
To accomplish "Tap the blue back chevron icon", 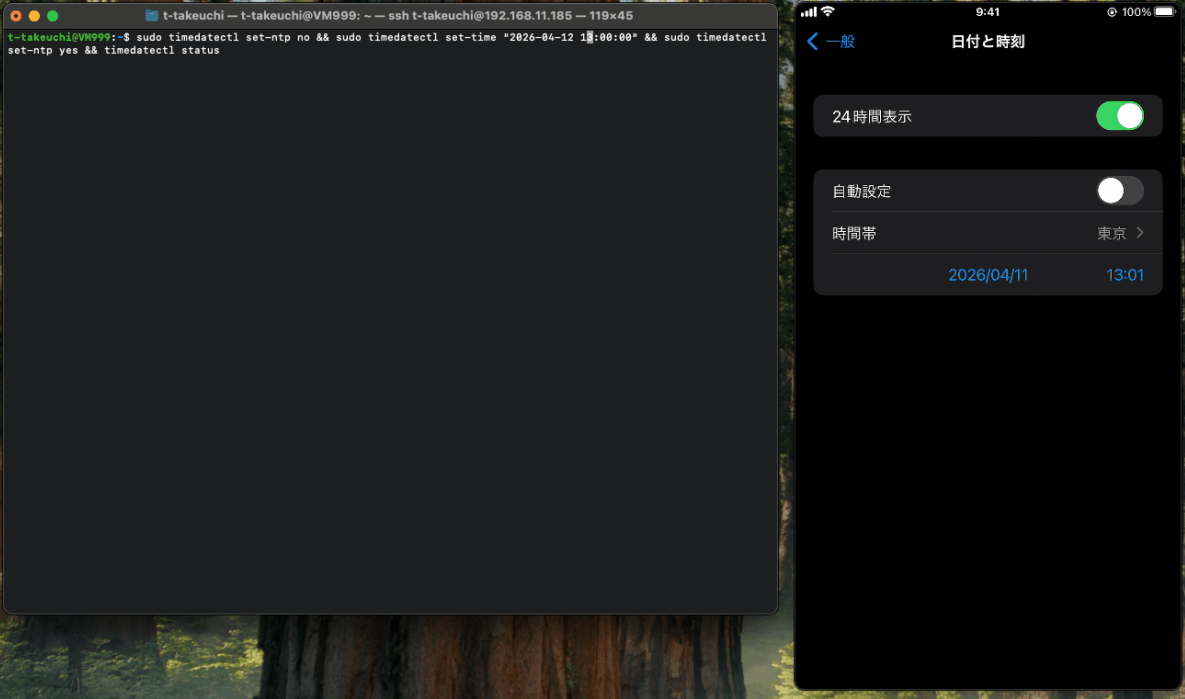I will [812, 41].
